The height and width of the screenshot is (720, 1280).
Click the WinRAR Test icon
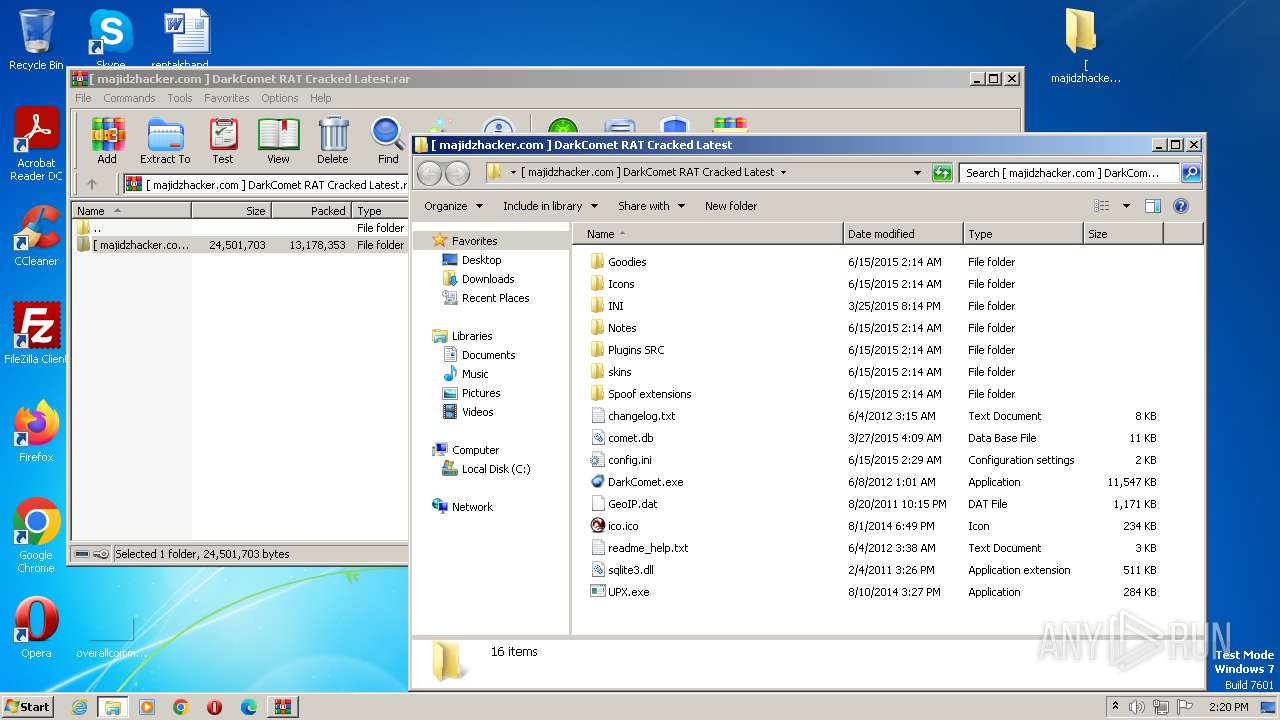pos(223,140)
